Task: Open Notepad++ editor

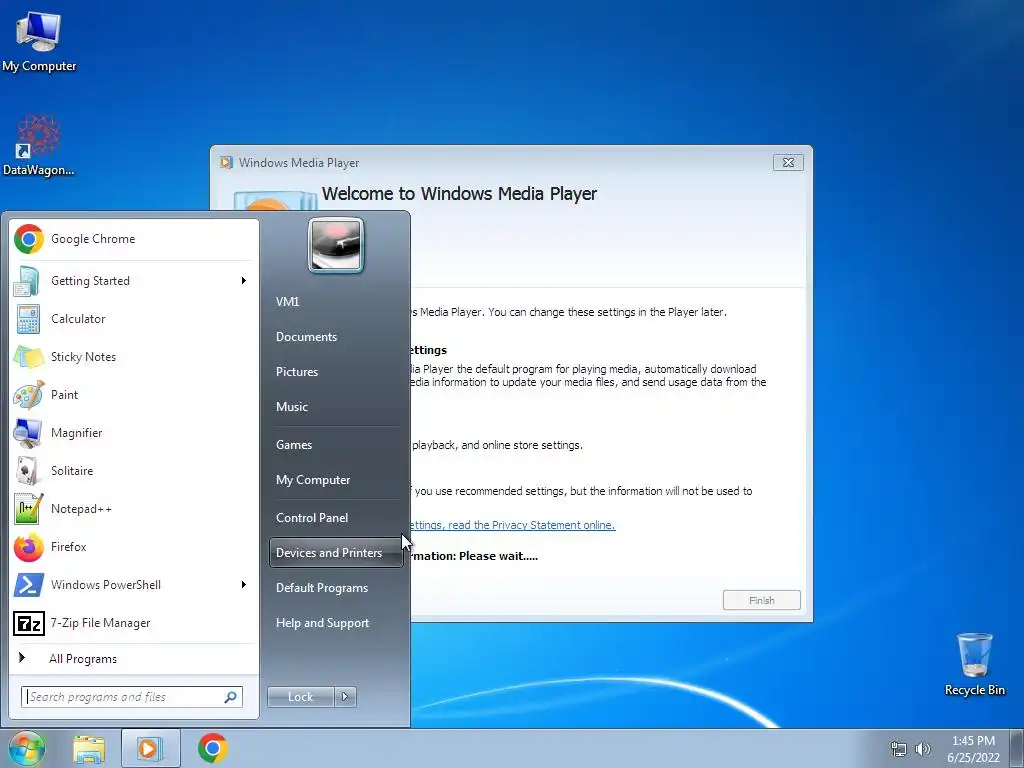Action: coord(134,509)
